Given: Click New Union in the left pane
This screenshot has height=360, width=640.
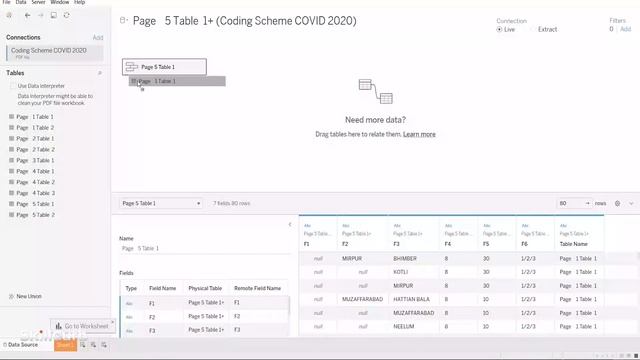Looking at the screenshot, I should [29, 296].
